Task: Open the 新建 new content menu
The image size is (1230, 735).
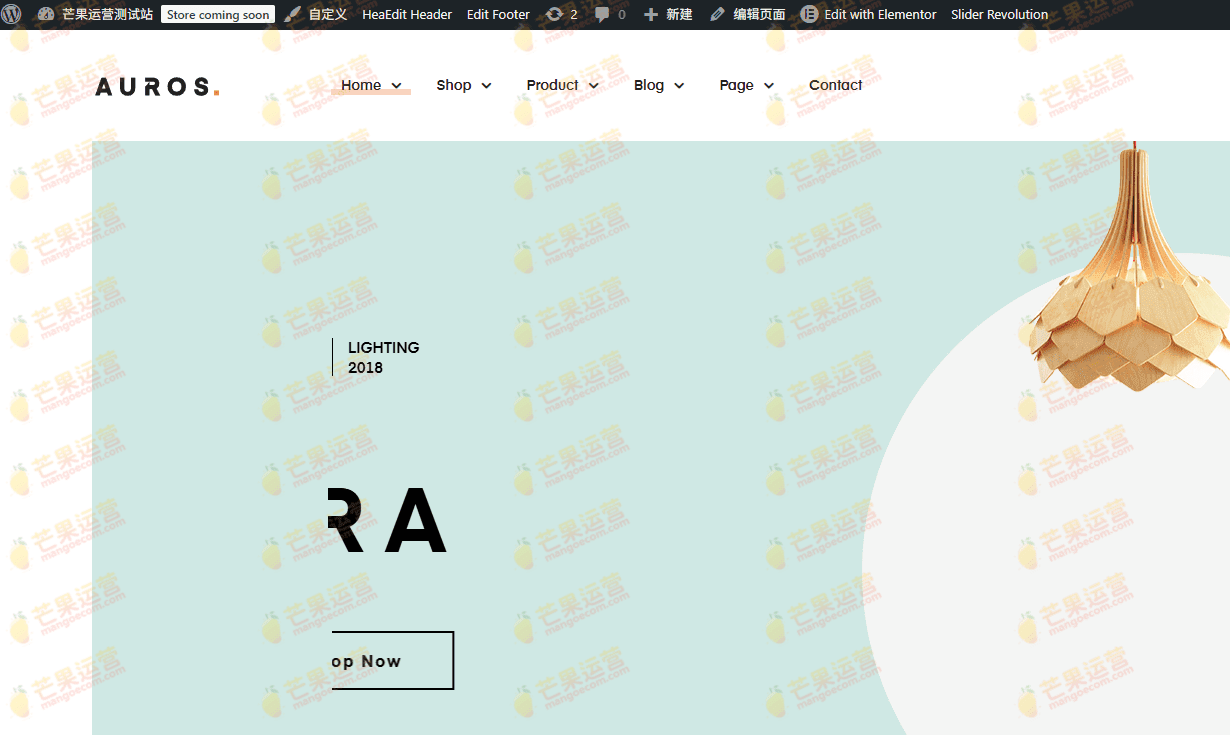Action: [679, 14]
